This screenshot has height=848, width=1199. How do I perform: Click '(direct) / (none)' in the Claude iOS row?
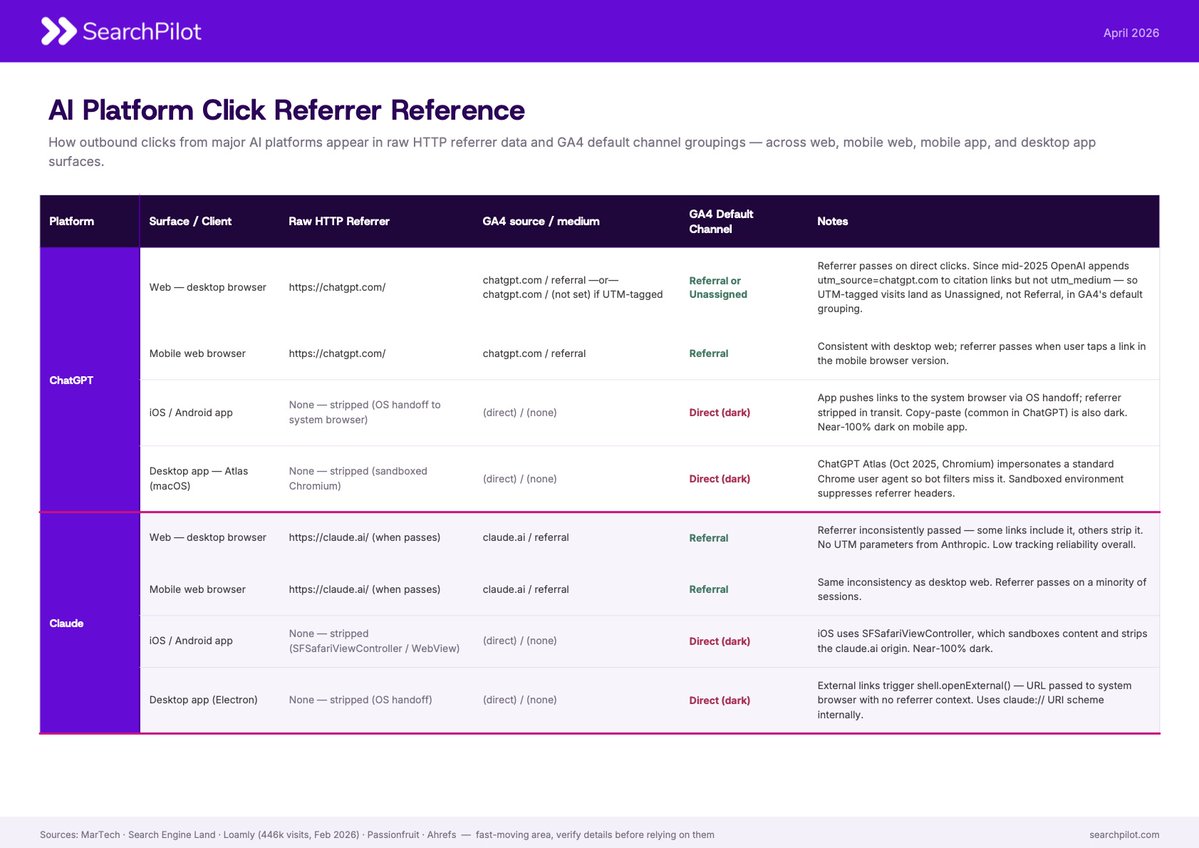click(x=519, y=641)
